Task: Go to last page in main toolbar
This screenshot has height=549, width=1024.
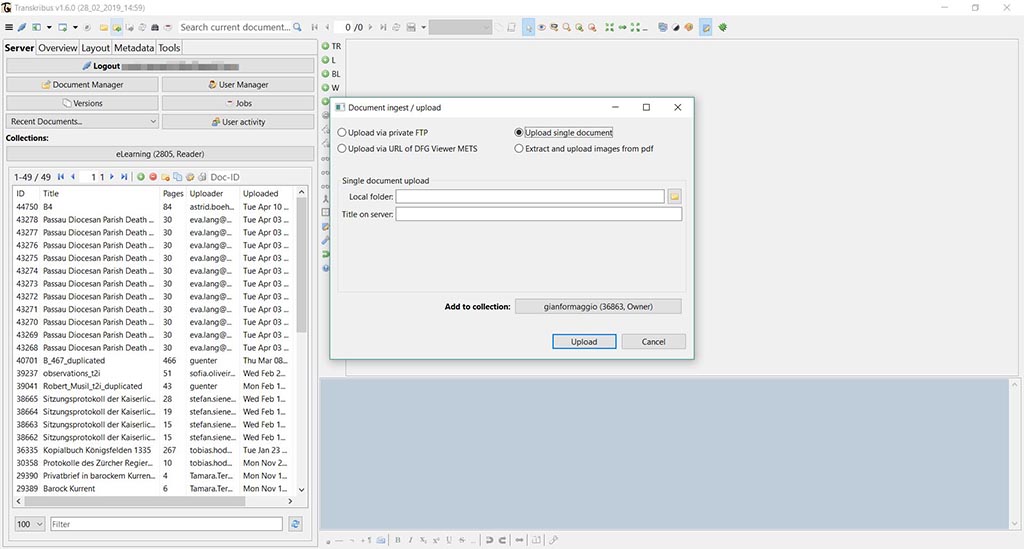Action: (383, 27)
